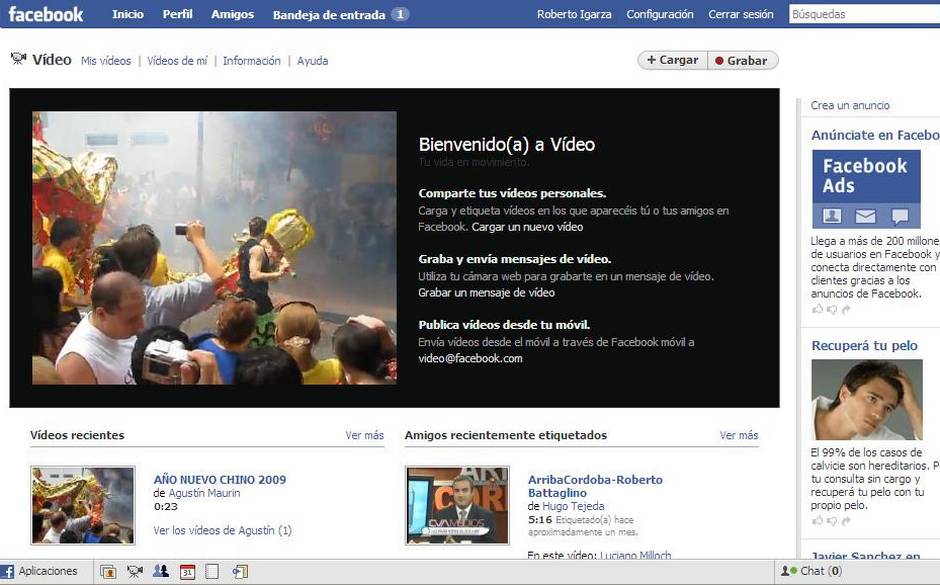Open Notes notepad icon in bottom bar
The width and height of the screenshot is (940, 585).
click(212, 571)
